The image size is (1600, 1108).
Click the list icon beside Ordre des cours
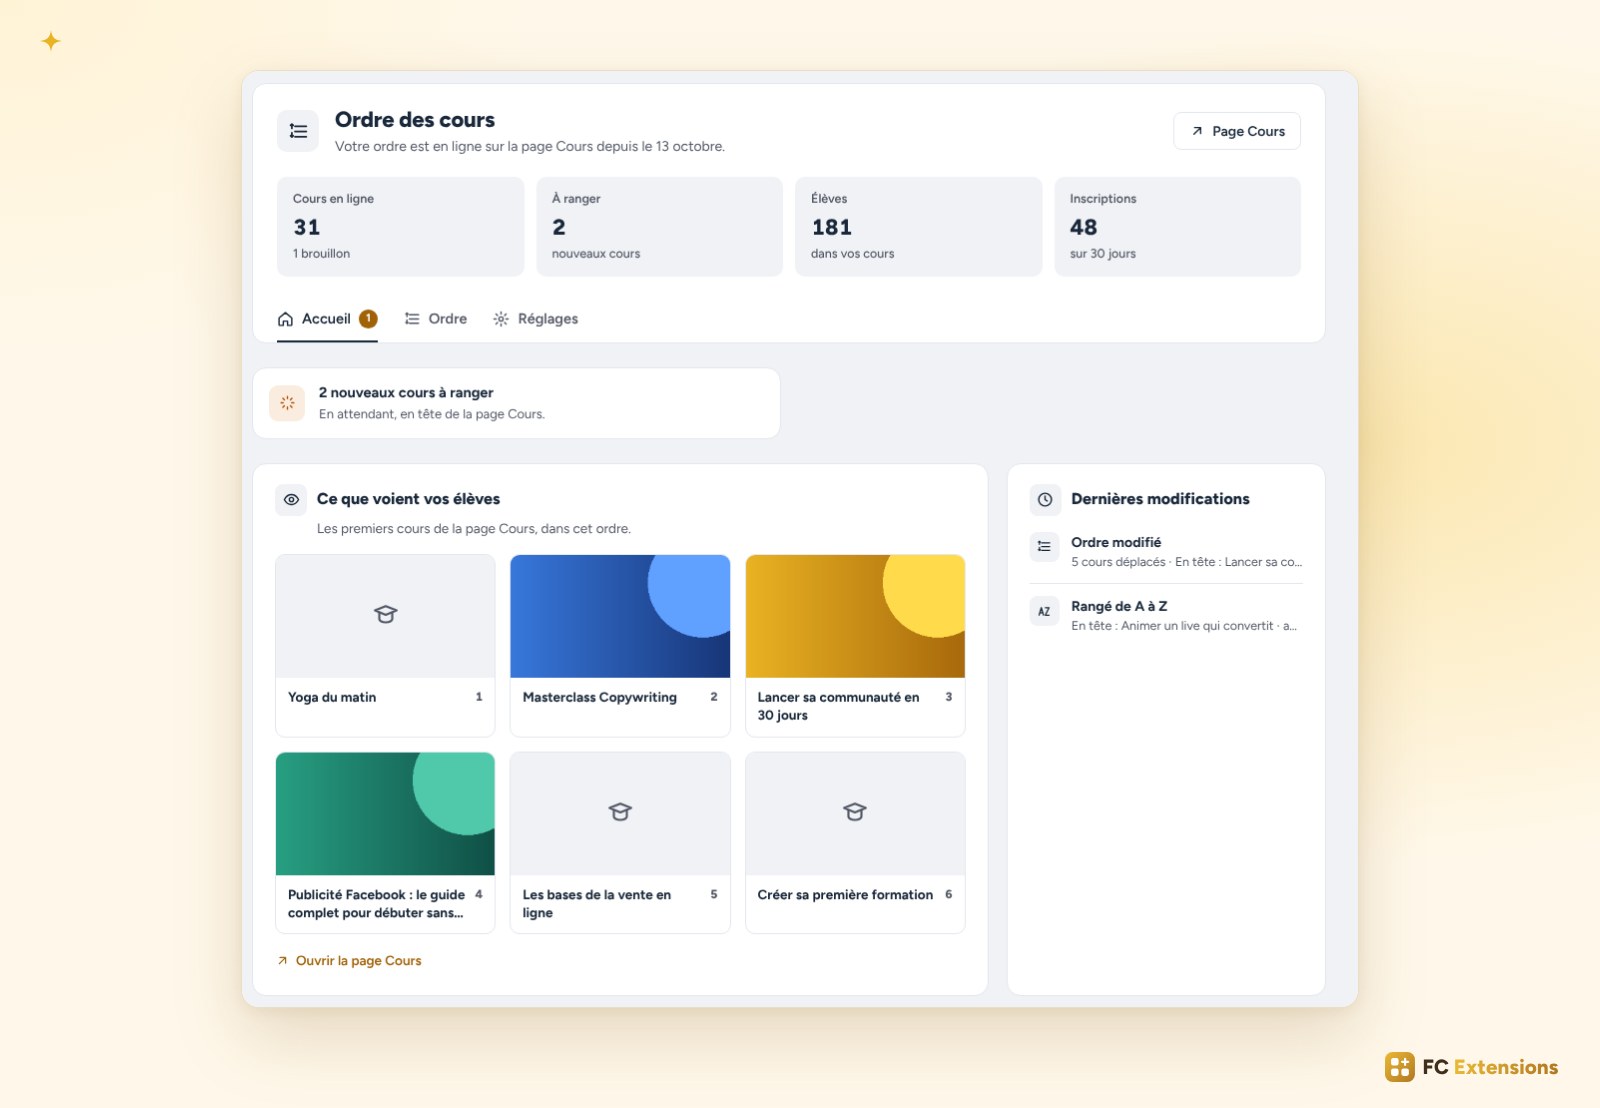[x=298, y=131]
